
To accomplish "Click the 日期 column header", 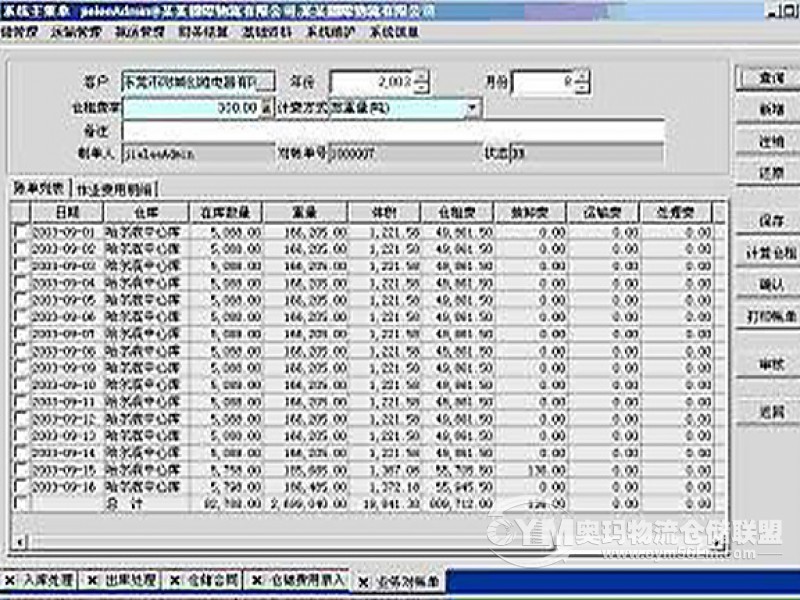I will point(67,212).
